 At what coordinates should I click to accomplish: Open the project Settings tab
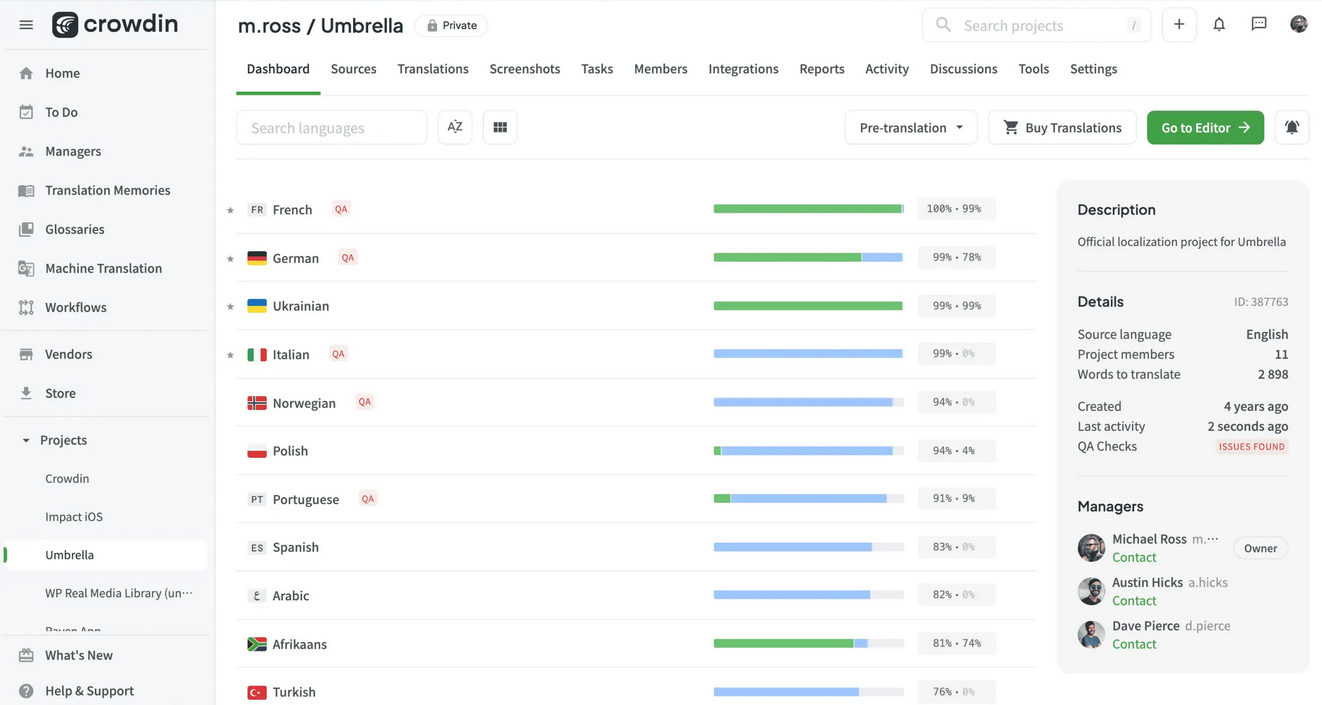click(x=1094, y=69)
